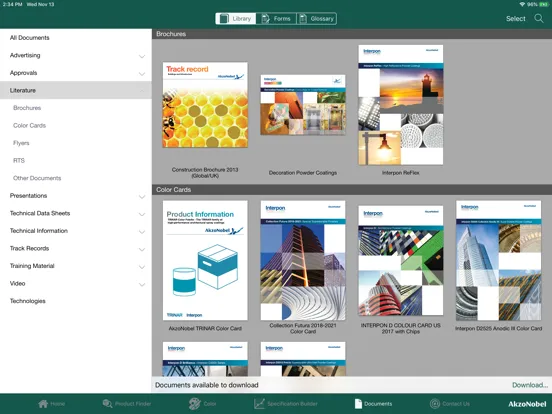
Task: Open the Product Finder icon
Action: [x=107, y=403]
